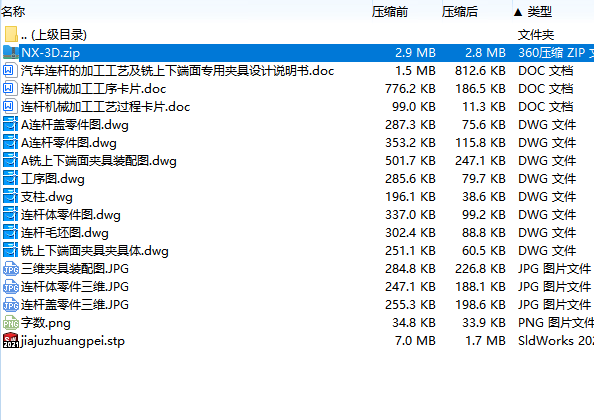Click the JPG icon for 三维夹具装配图.JPG

(x=11, y=269)
